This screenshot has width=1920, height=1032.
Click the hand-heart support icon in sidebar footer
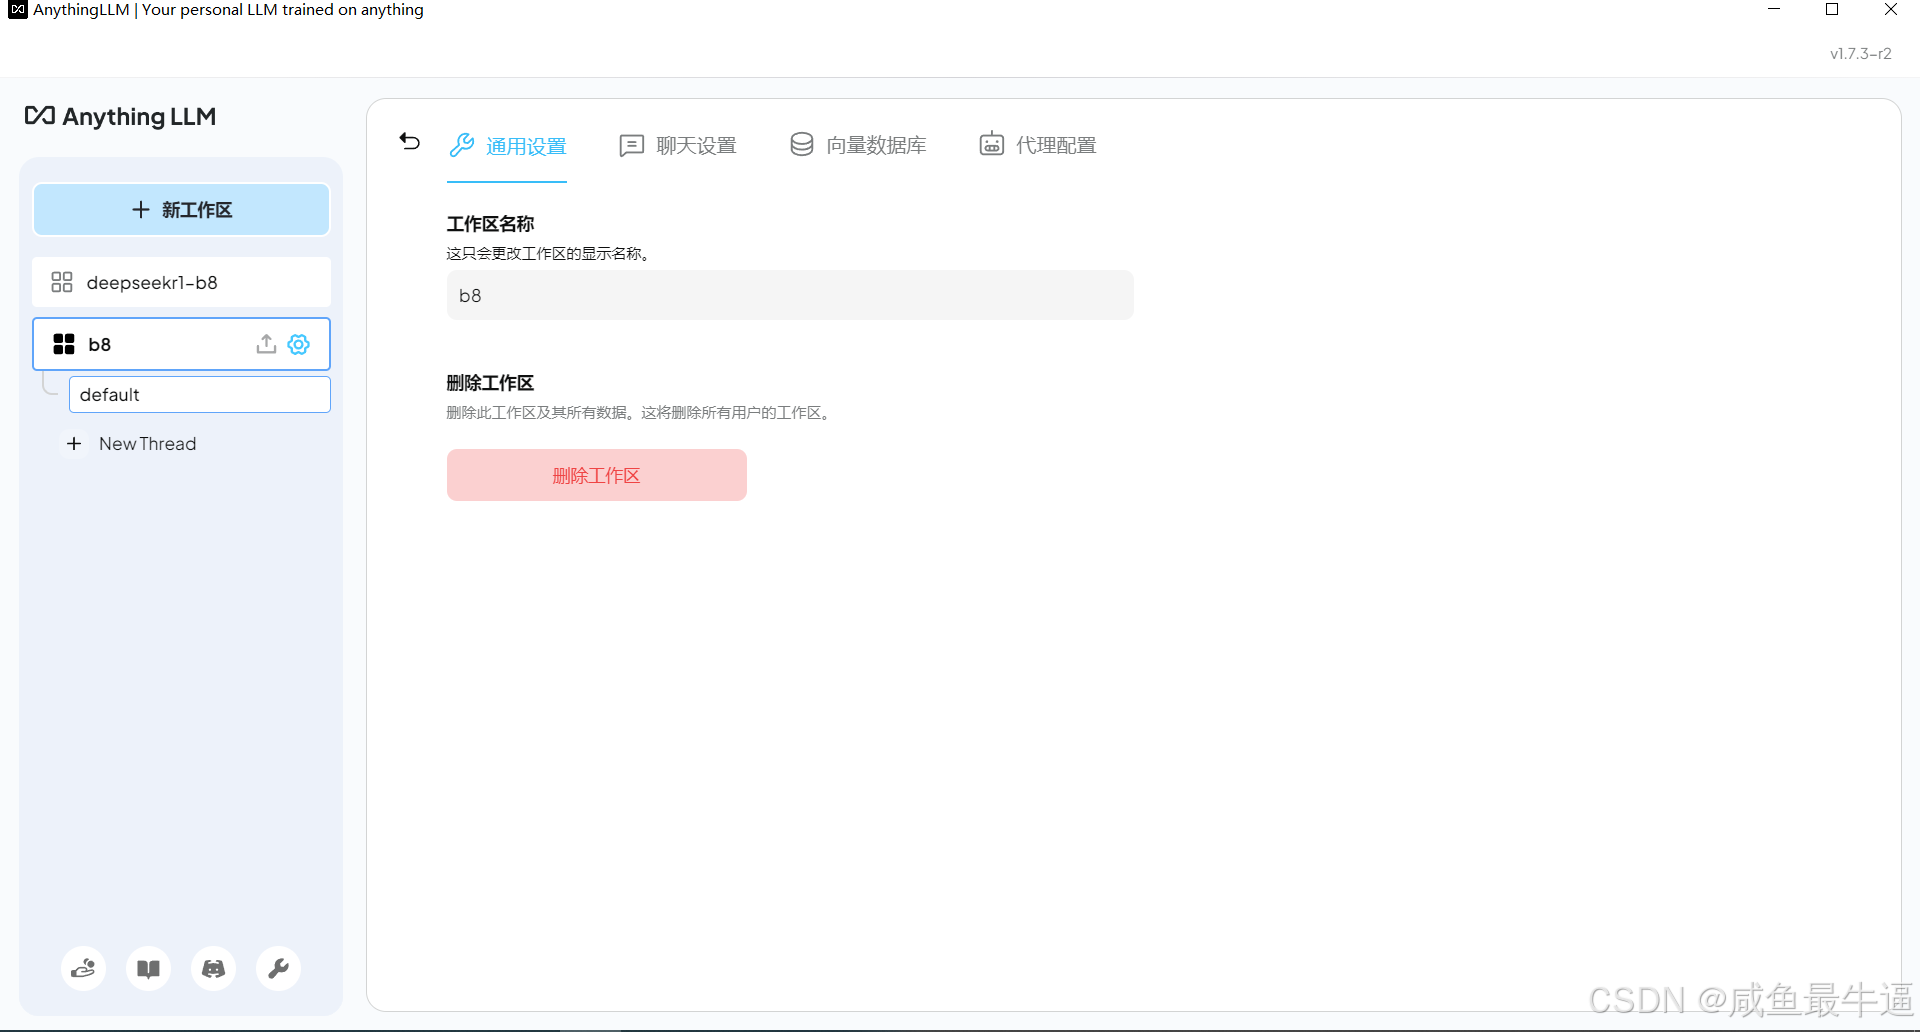[x=84, y=968]
